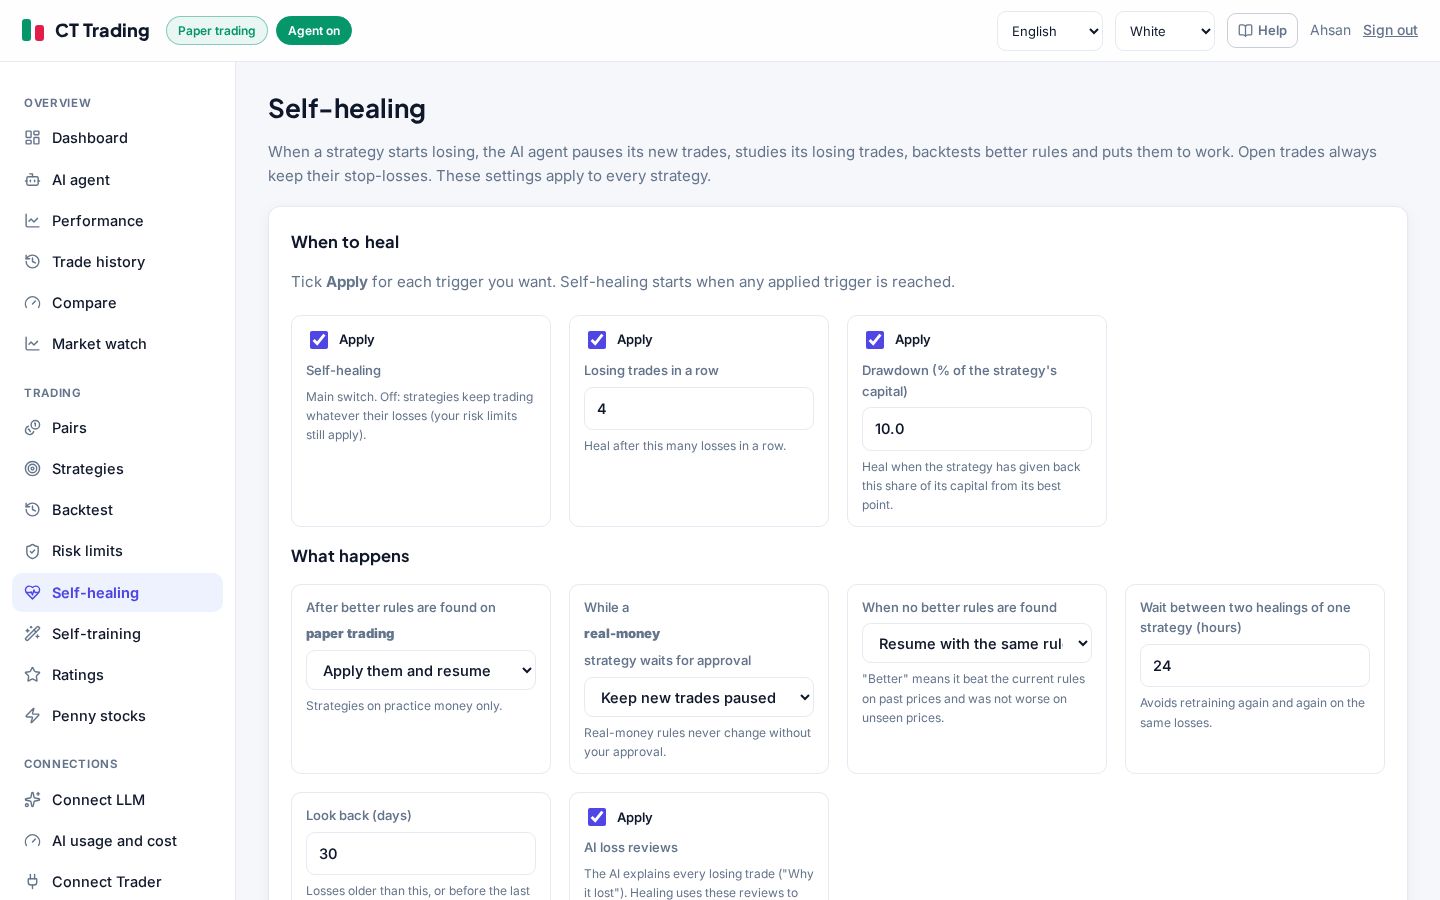Click the Self-training wand icon
Image resolution: width=1440 pixels, height=900 pixels.
pyautogui.click(x=32, y=634)
